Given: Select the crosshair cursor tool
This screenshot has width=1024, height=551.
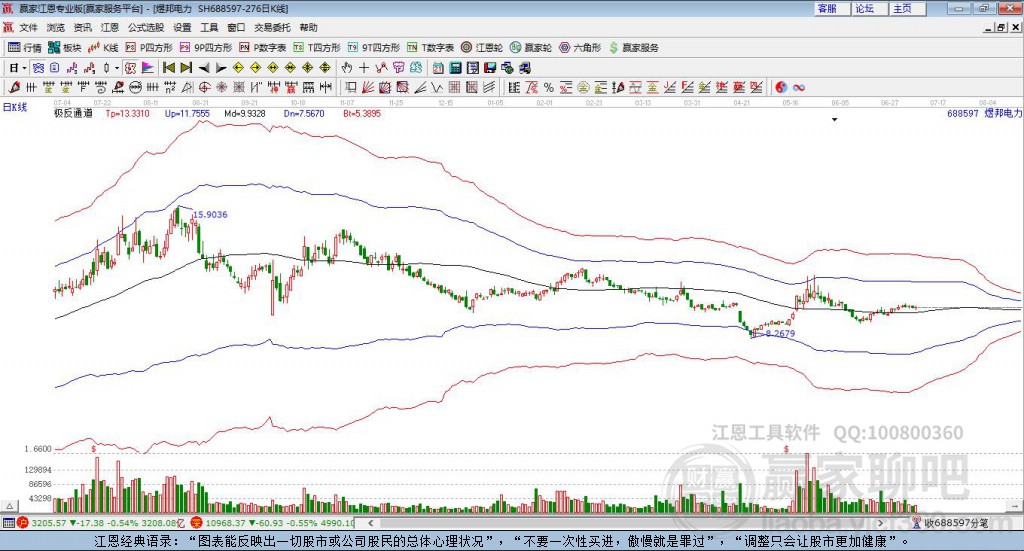Looking at the screenshot, I should [x=364, y=68].
